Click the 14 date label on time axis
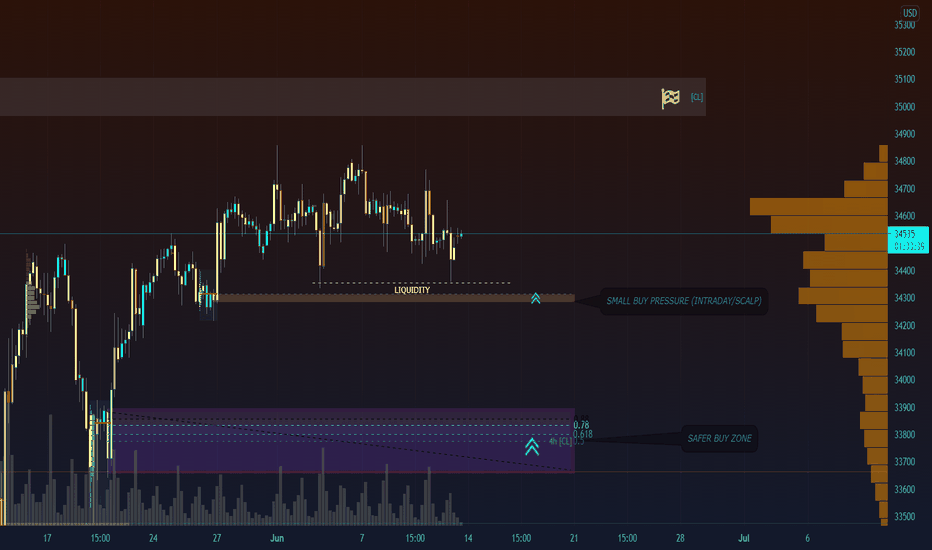The width and height of the screenshot is (932, 550). 468,538
